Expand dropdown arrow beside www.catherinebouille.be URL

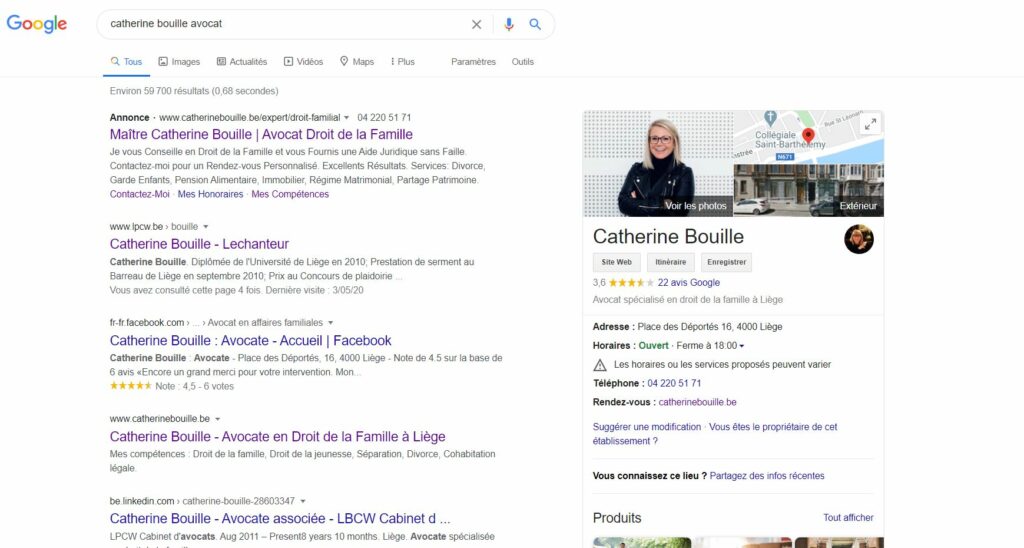[x=217, y=419]
